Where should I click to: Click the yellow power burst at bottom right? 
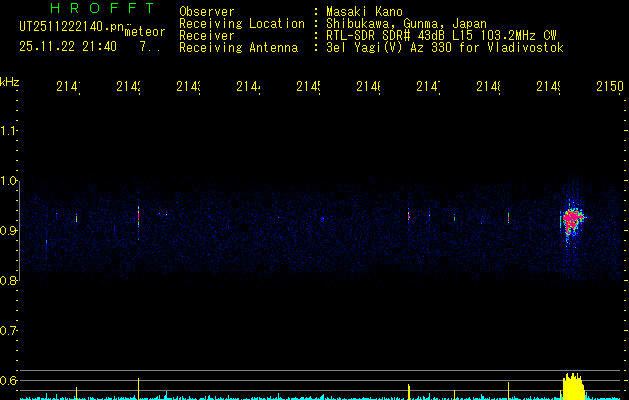pyautogui.click(x=573, y=386)
